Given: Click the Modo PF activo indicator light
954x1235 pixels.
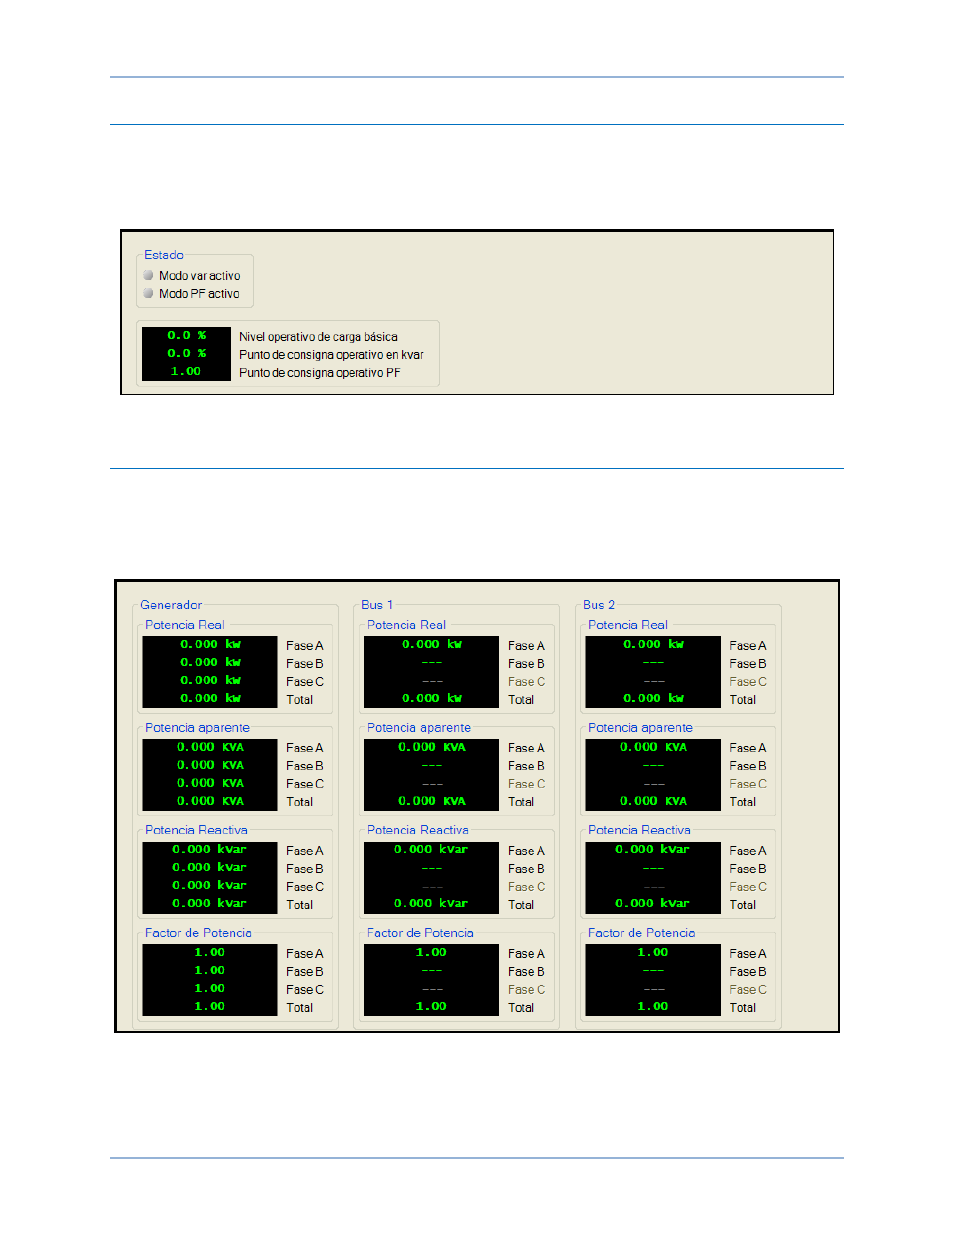Looking at the screenshot, I should click(x=148, y=293).
